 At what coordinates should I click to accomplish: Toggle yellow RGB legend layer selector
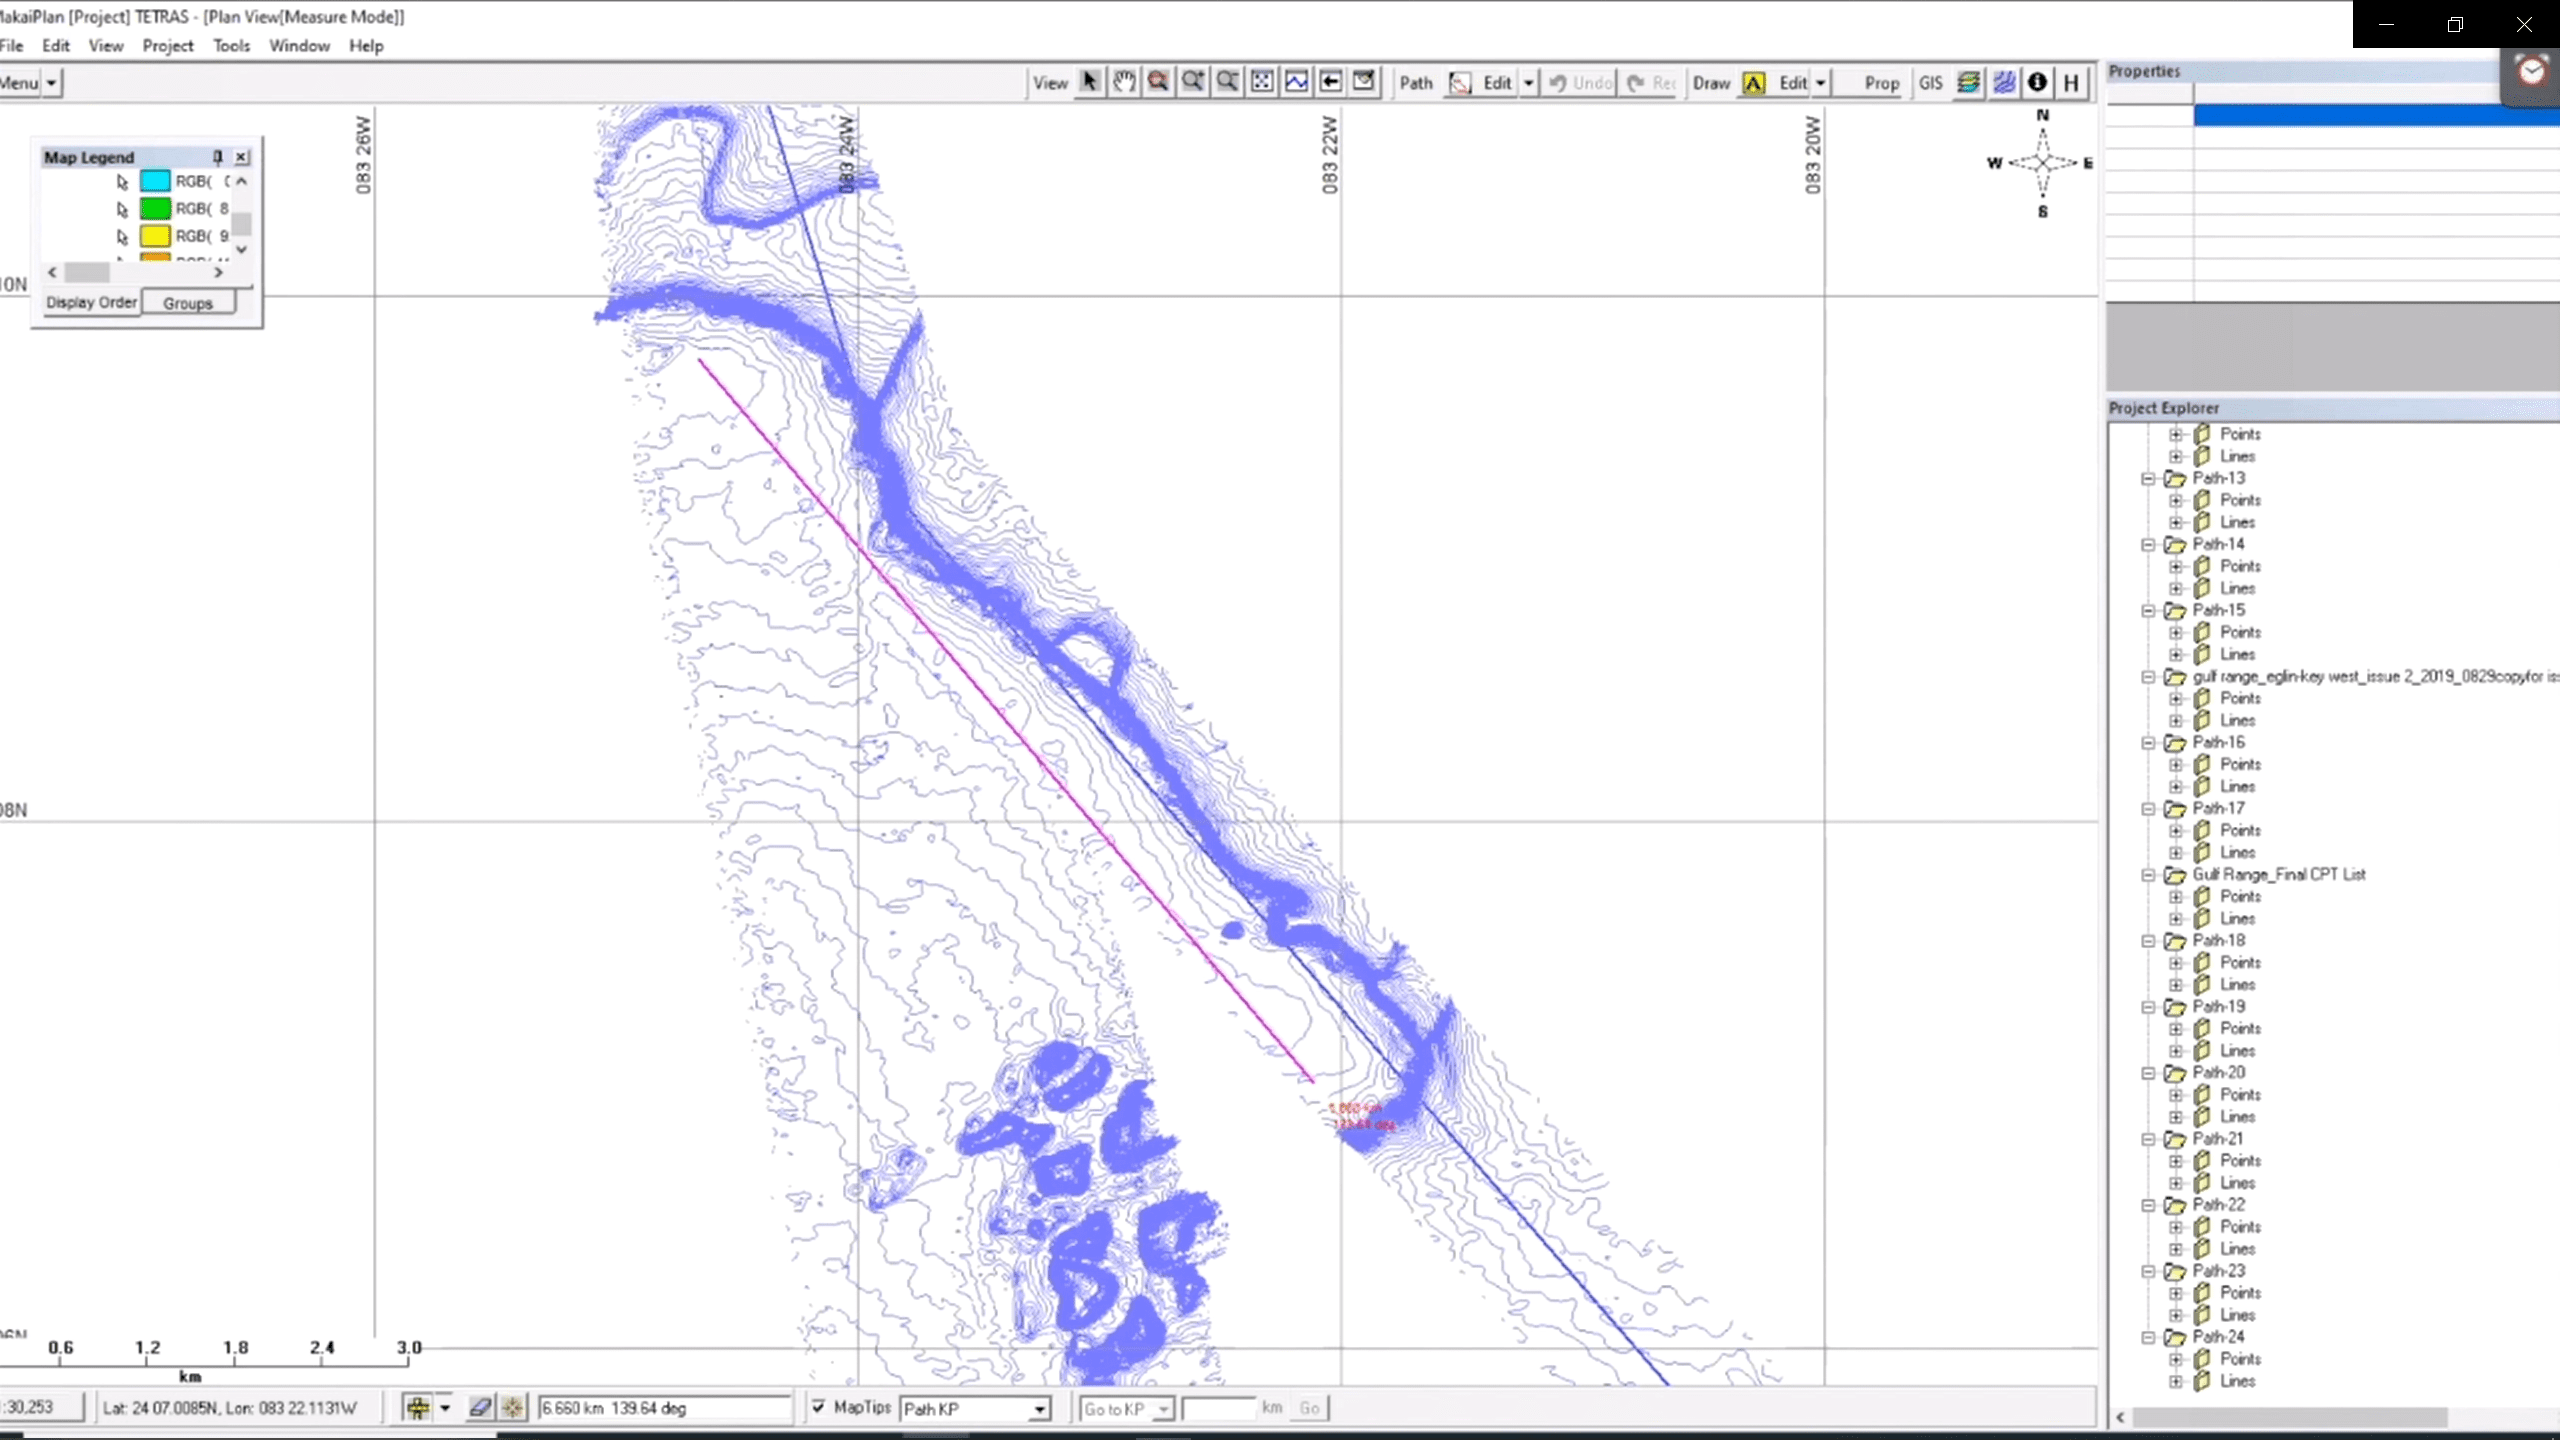(122, 237)
